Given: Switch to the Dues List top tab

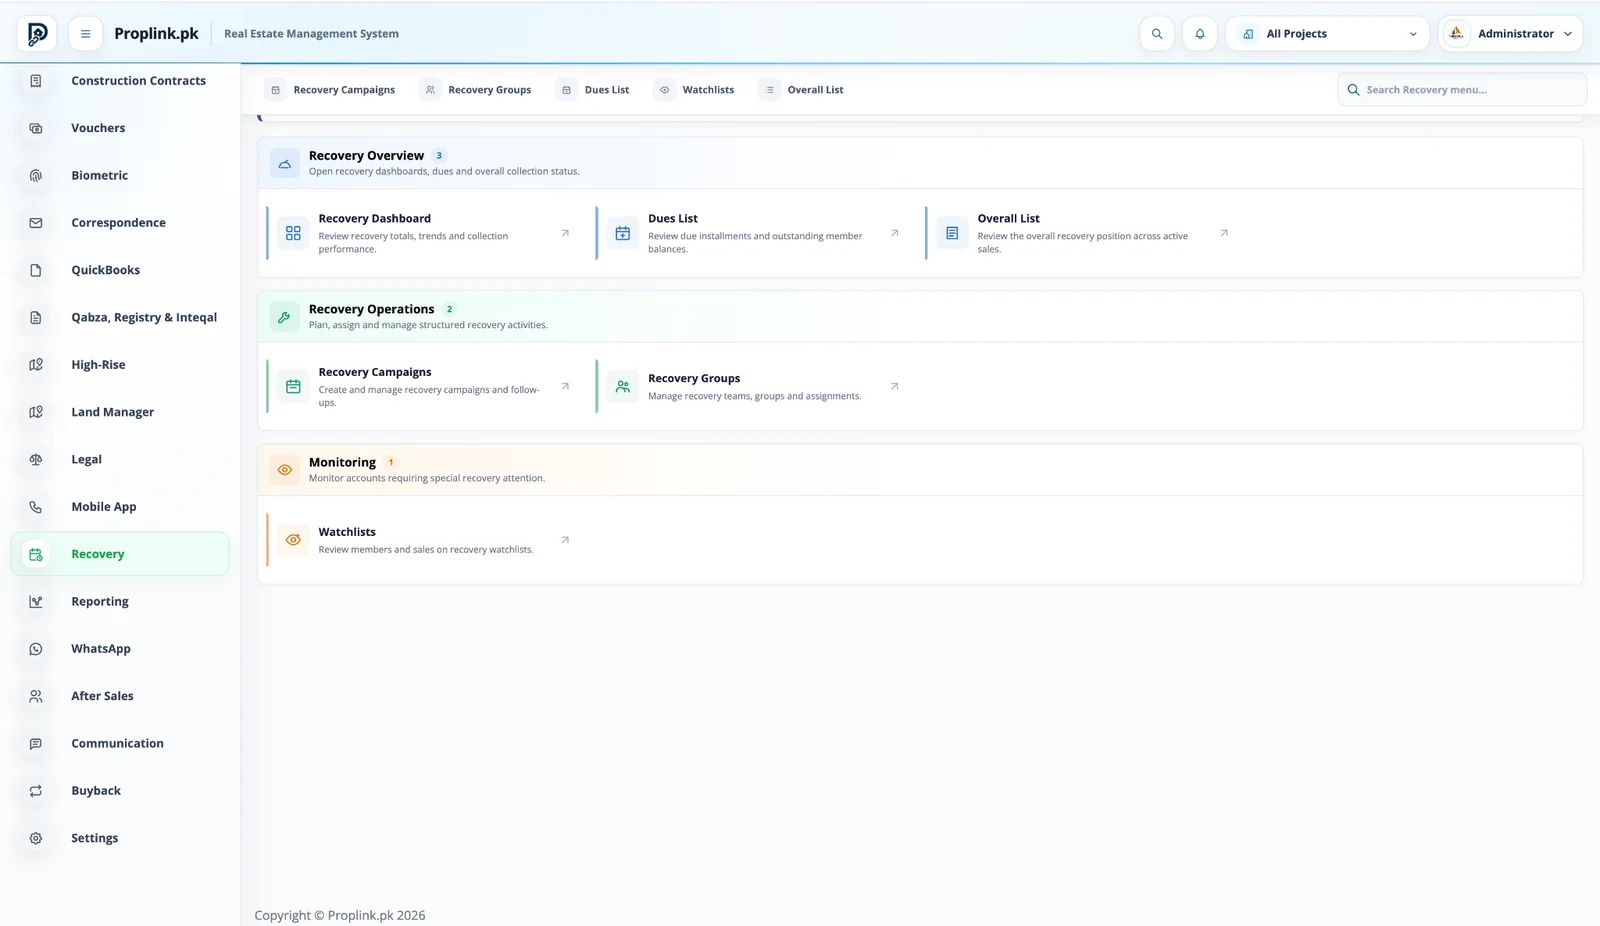Looking at the screenshot, I should click(x=594, y=90).
